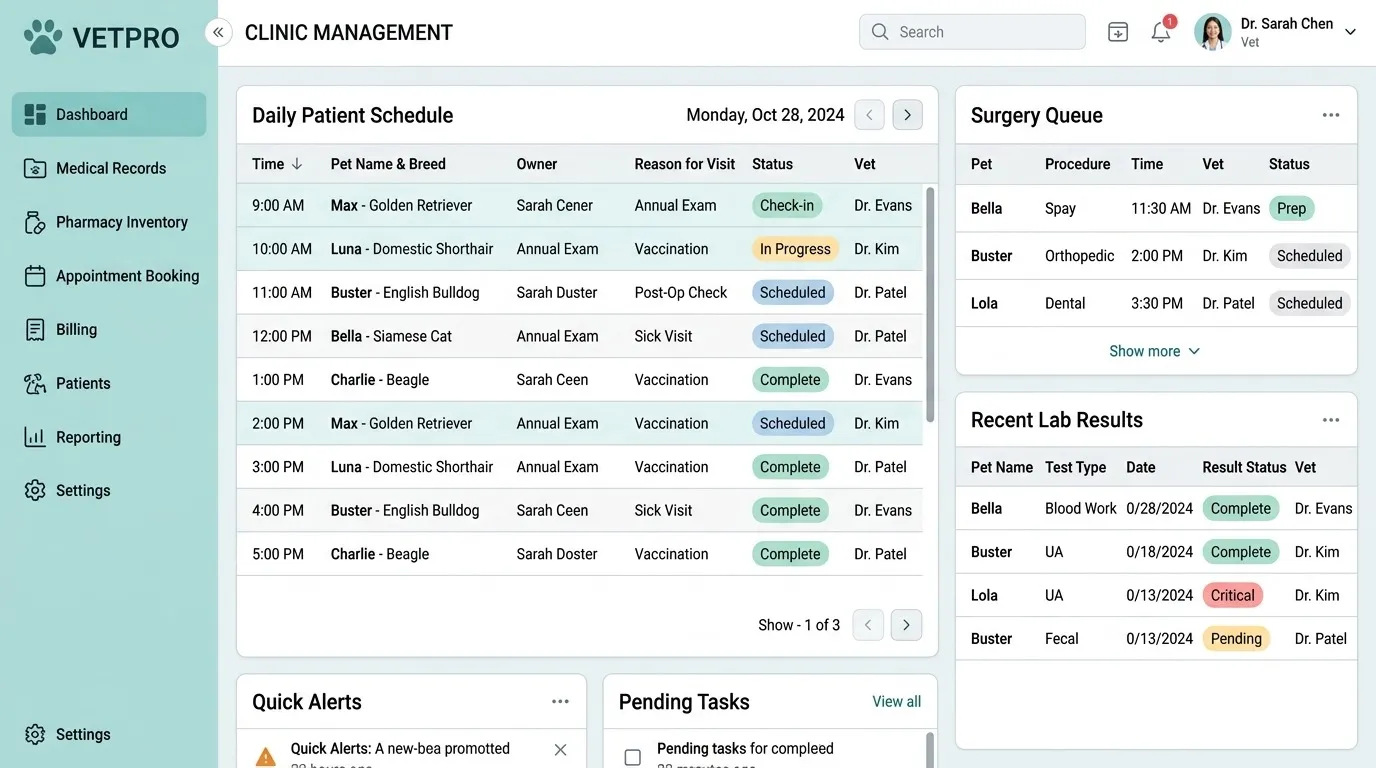Viewport: 1376px width, 768px height.
Task: Open Dashboard grid icon in sidebar
Action: [35, 114]
